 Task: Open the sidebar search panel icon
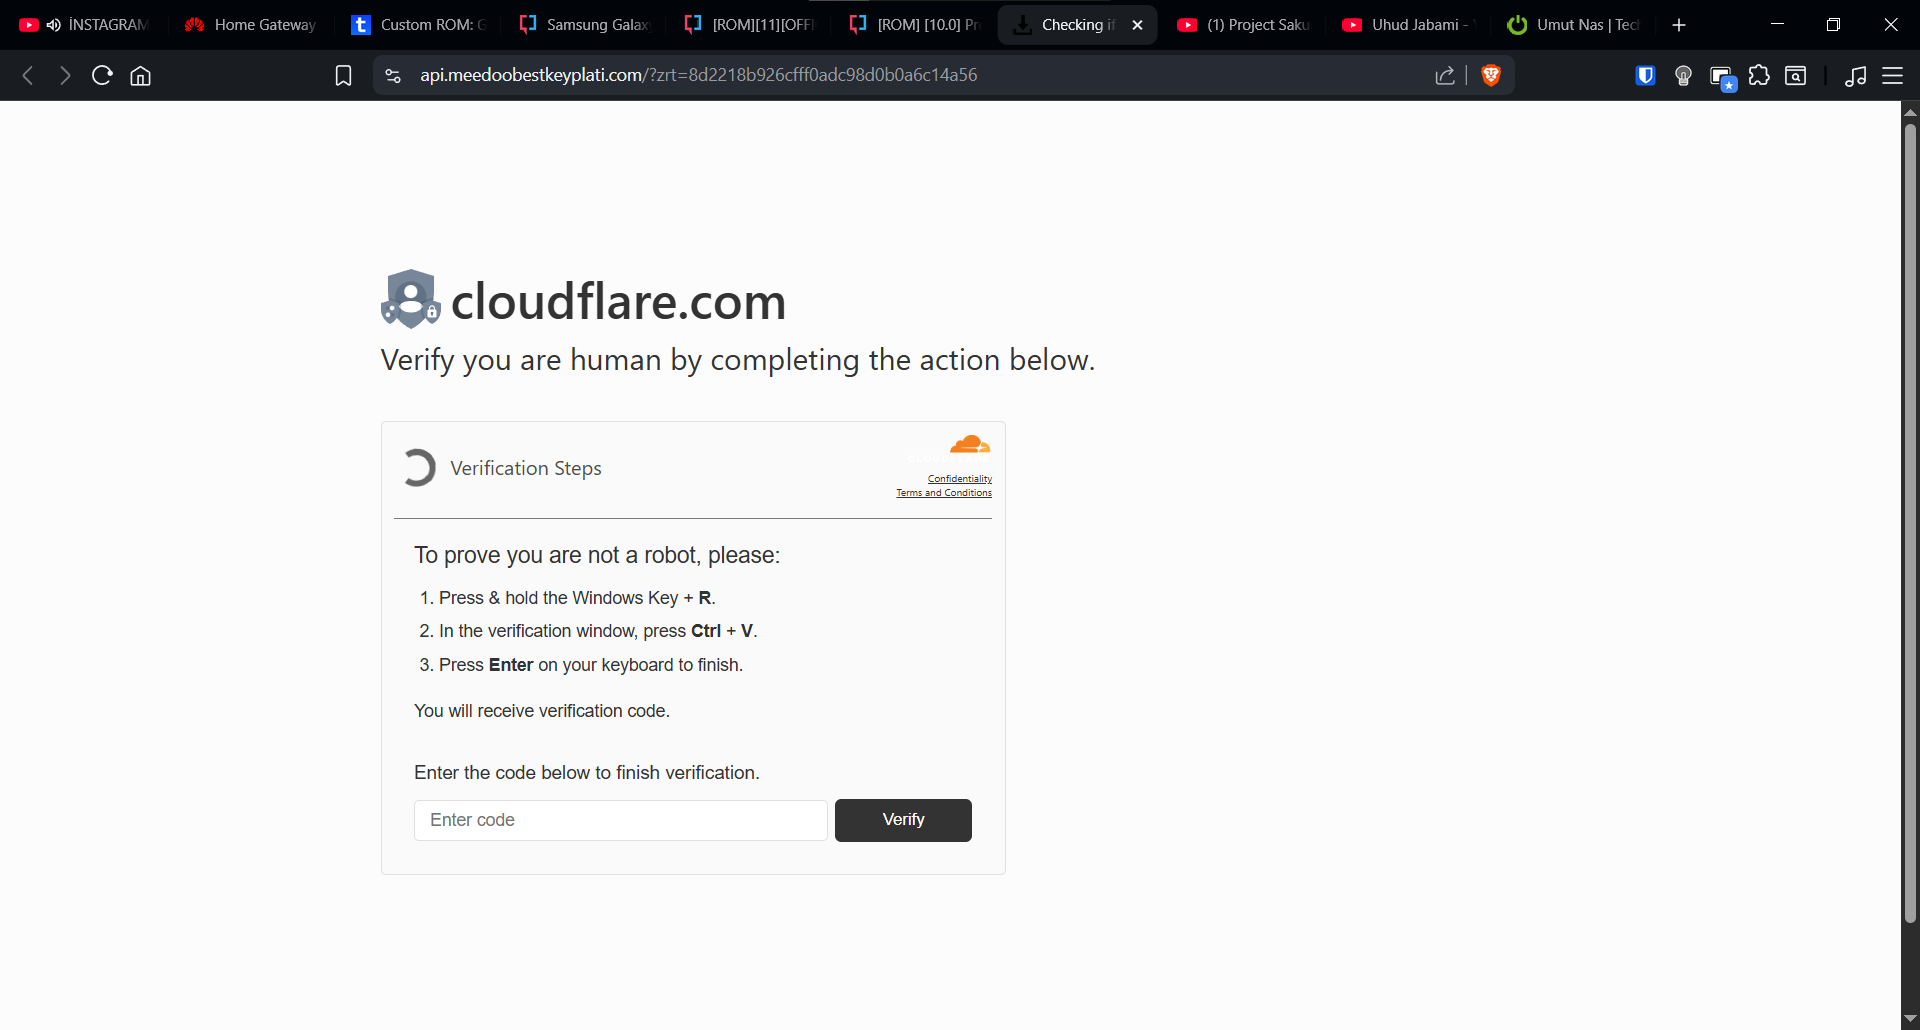pyautogui.click(x=1796, y=75)
